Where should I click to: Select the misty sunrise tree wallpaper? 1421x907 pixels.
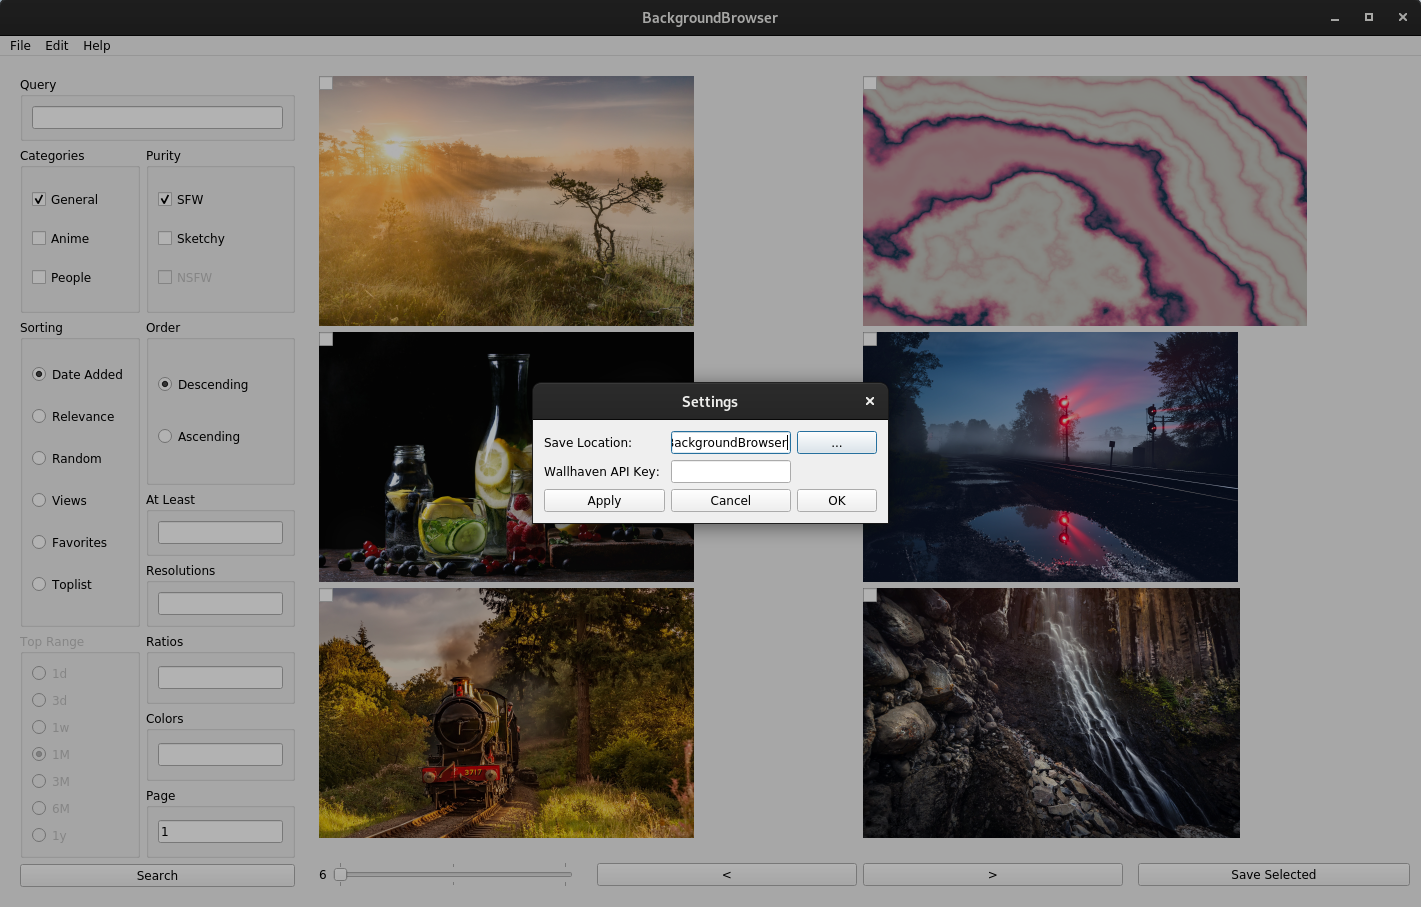506,201
